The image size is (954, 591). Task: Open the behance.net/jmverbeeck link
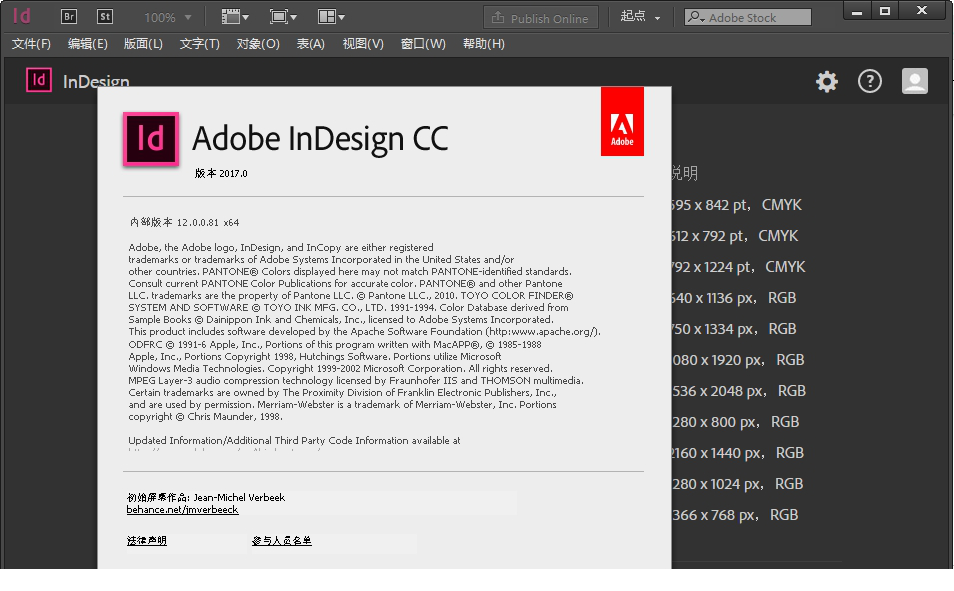(183, 509)
